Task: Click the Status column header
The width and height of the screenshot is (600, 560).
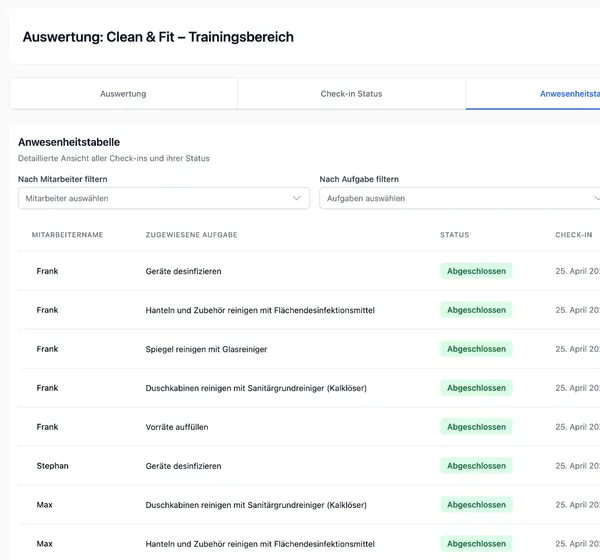Action: pyautogui.click(x=454, y=235)
